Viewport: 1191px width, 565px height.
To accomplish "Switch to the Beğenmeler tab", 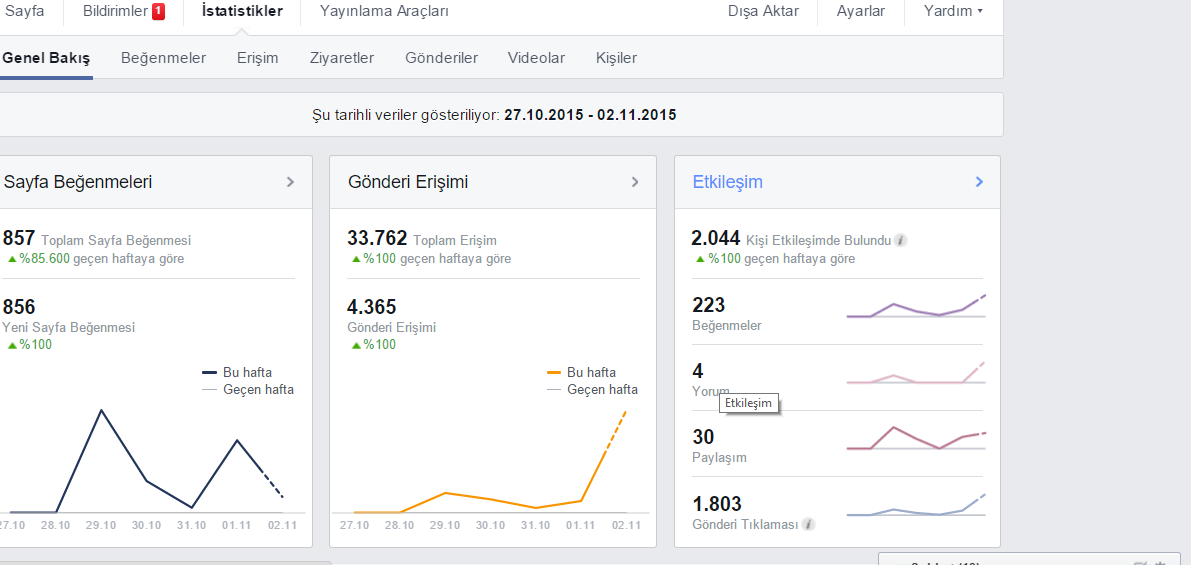I will [x=163, y=58].
